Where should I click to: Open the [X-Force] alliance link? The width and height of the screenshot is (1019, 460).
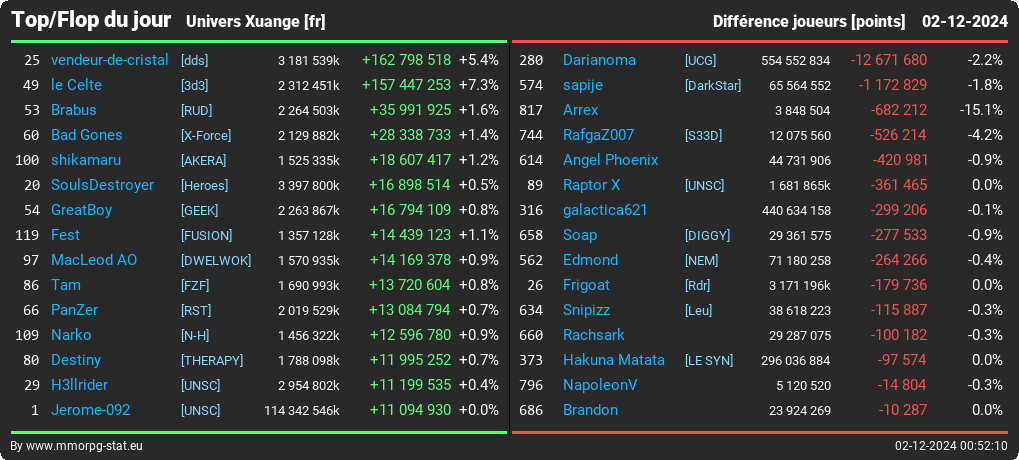coord(206,135)
